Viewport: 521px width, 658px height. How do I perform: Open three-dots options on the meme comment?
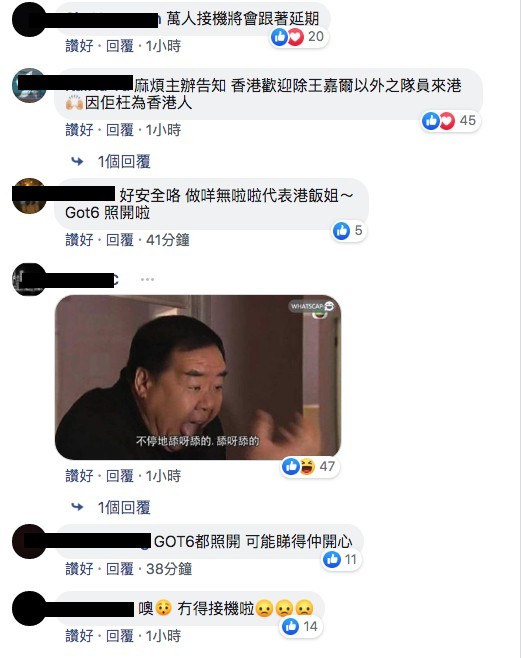(147, 279)
